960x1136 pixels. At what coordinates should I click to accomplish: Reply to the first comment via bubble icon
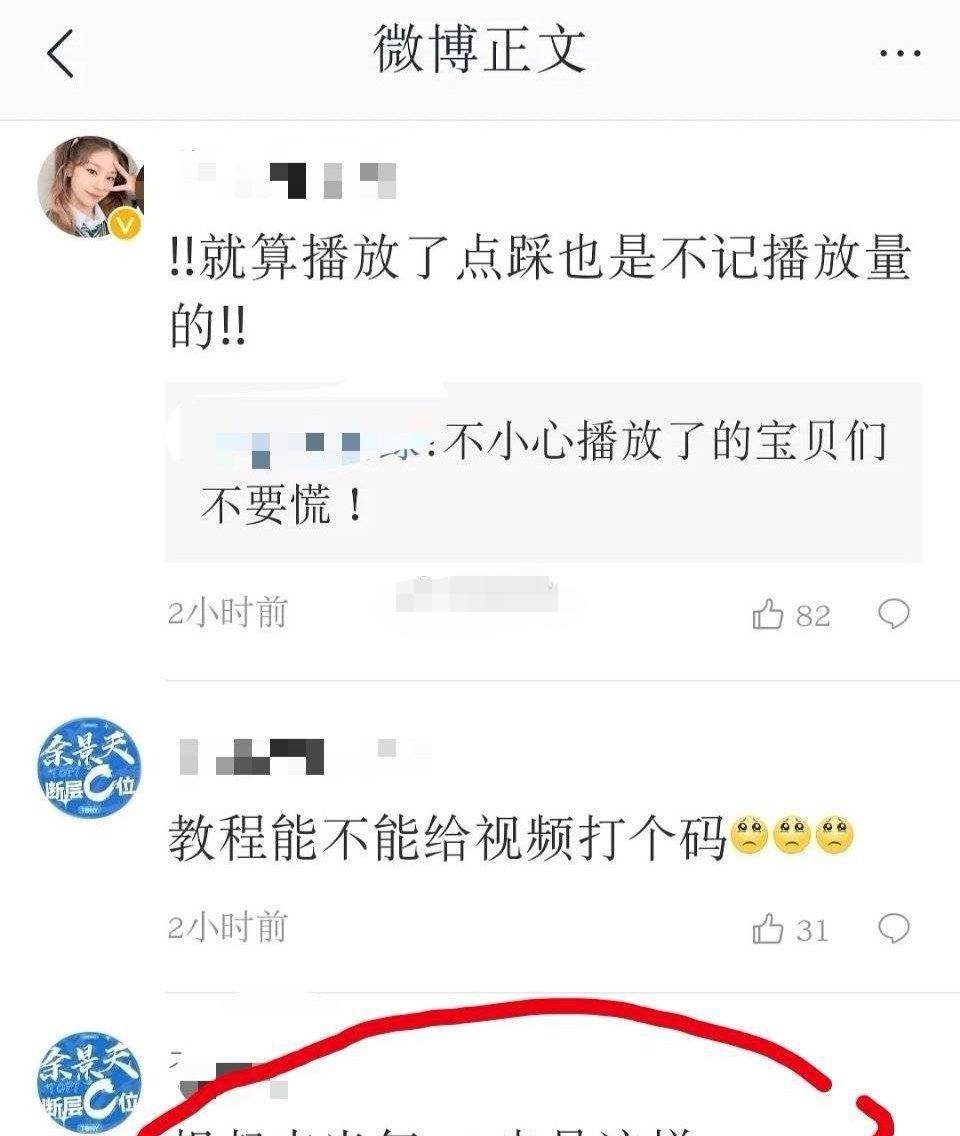click(x=893, y=614)
